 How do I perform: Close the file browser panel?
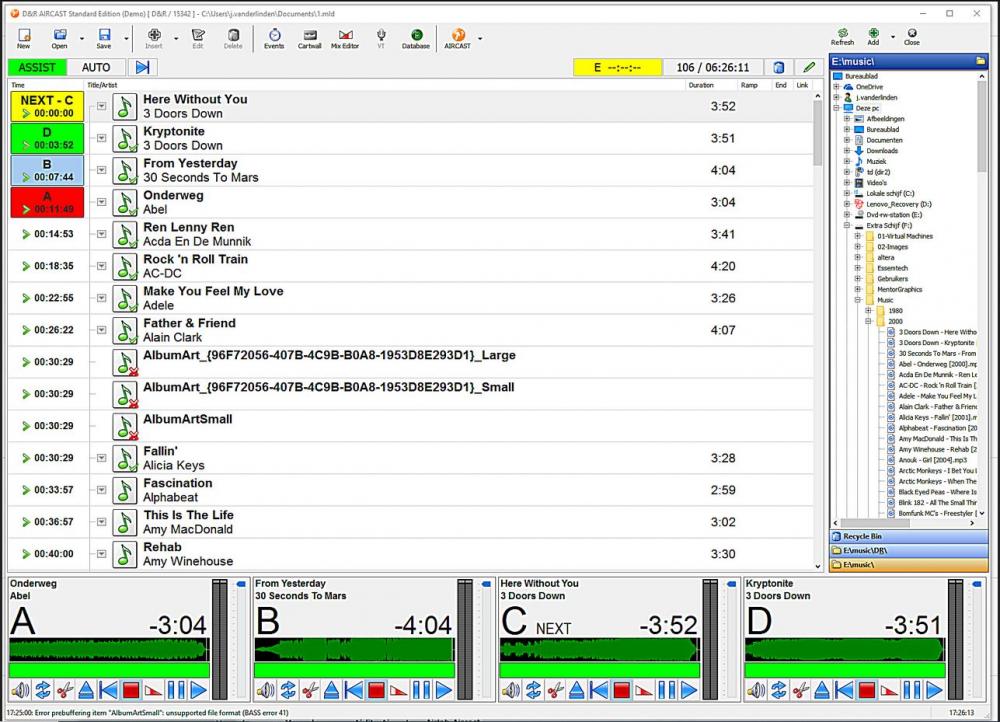[912, 37]
